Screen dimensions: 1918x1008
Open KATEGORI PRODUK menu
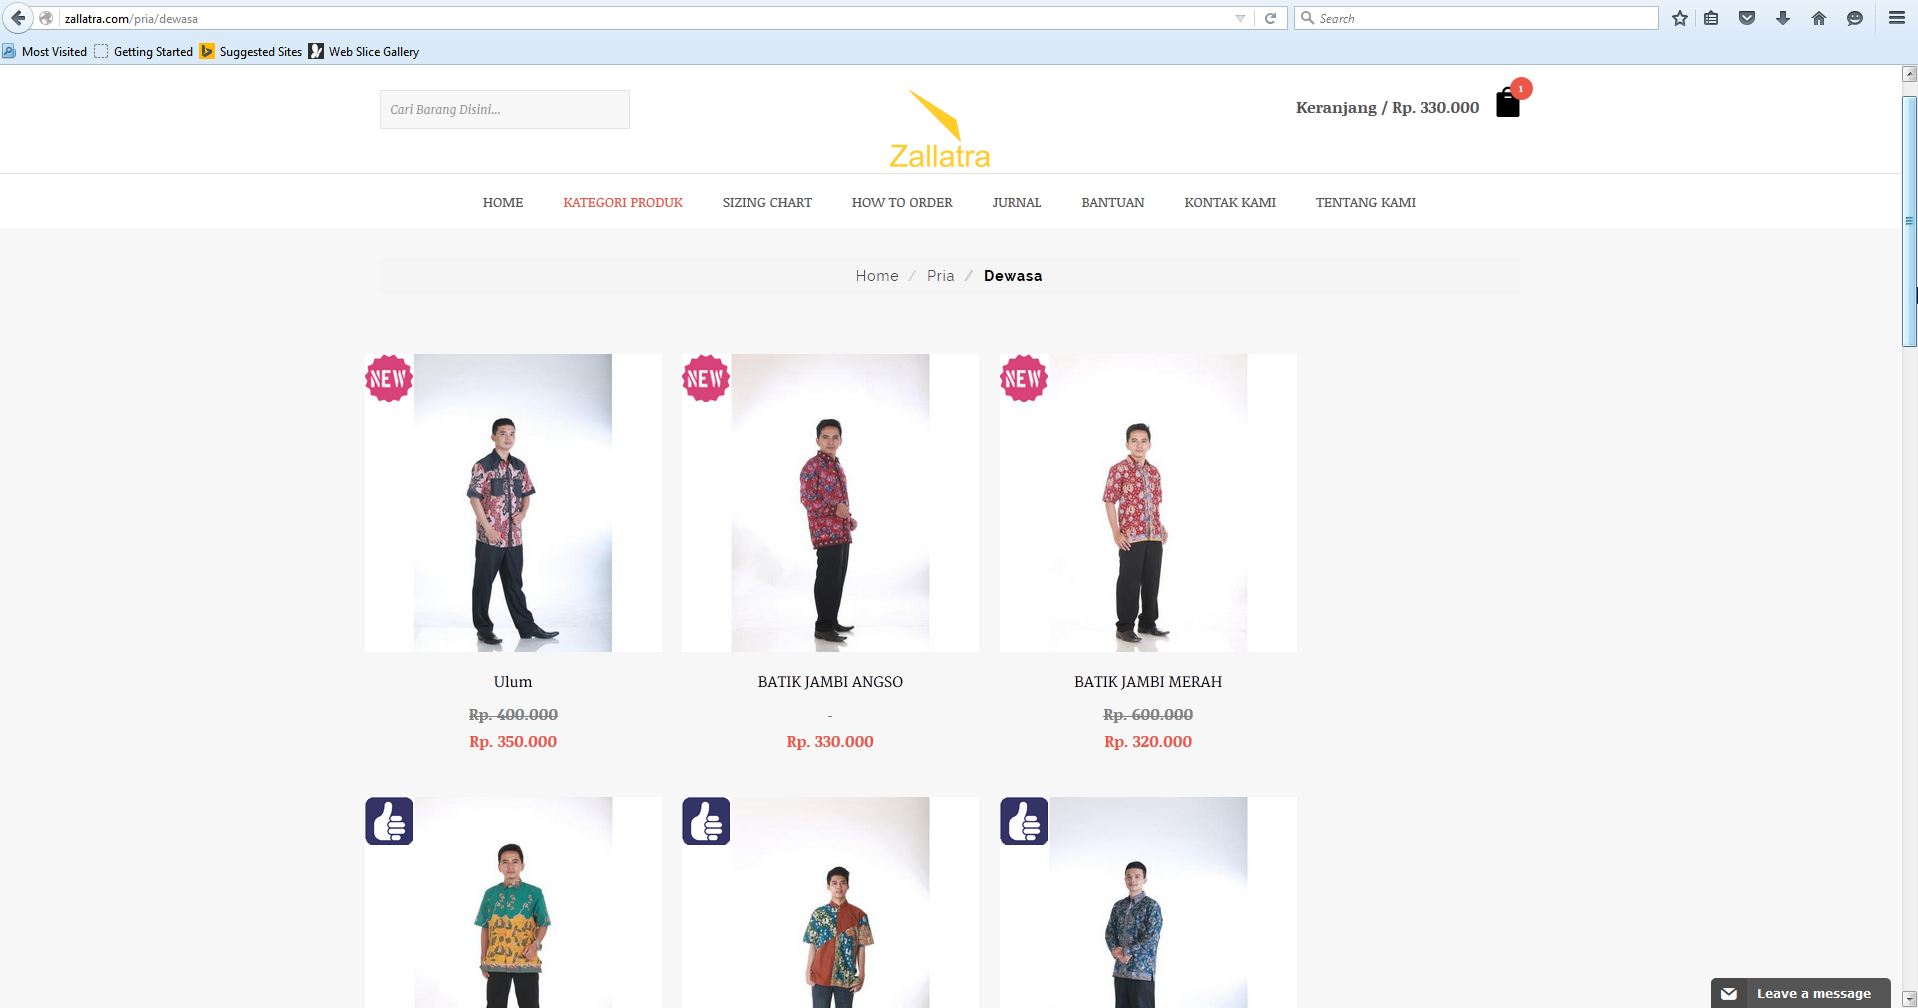pos(623,202)
